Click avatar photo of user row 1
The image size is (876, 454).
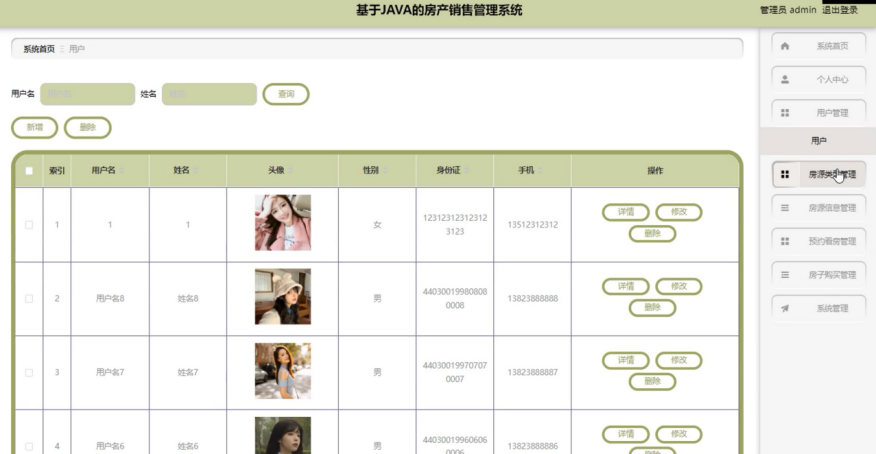pos(283,222)
